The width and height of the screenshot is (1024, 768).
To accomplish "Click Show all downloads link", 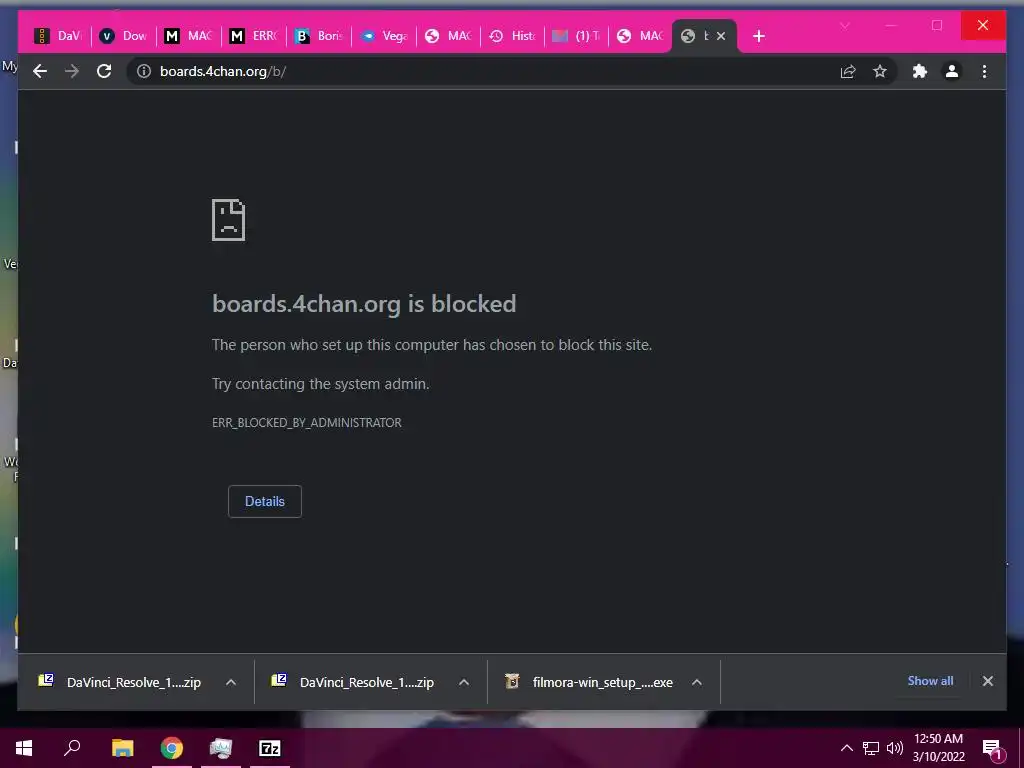I will pos(930,680).
